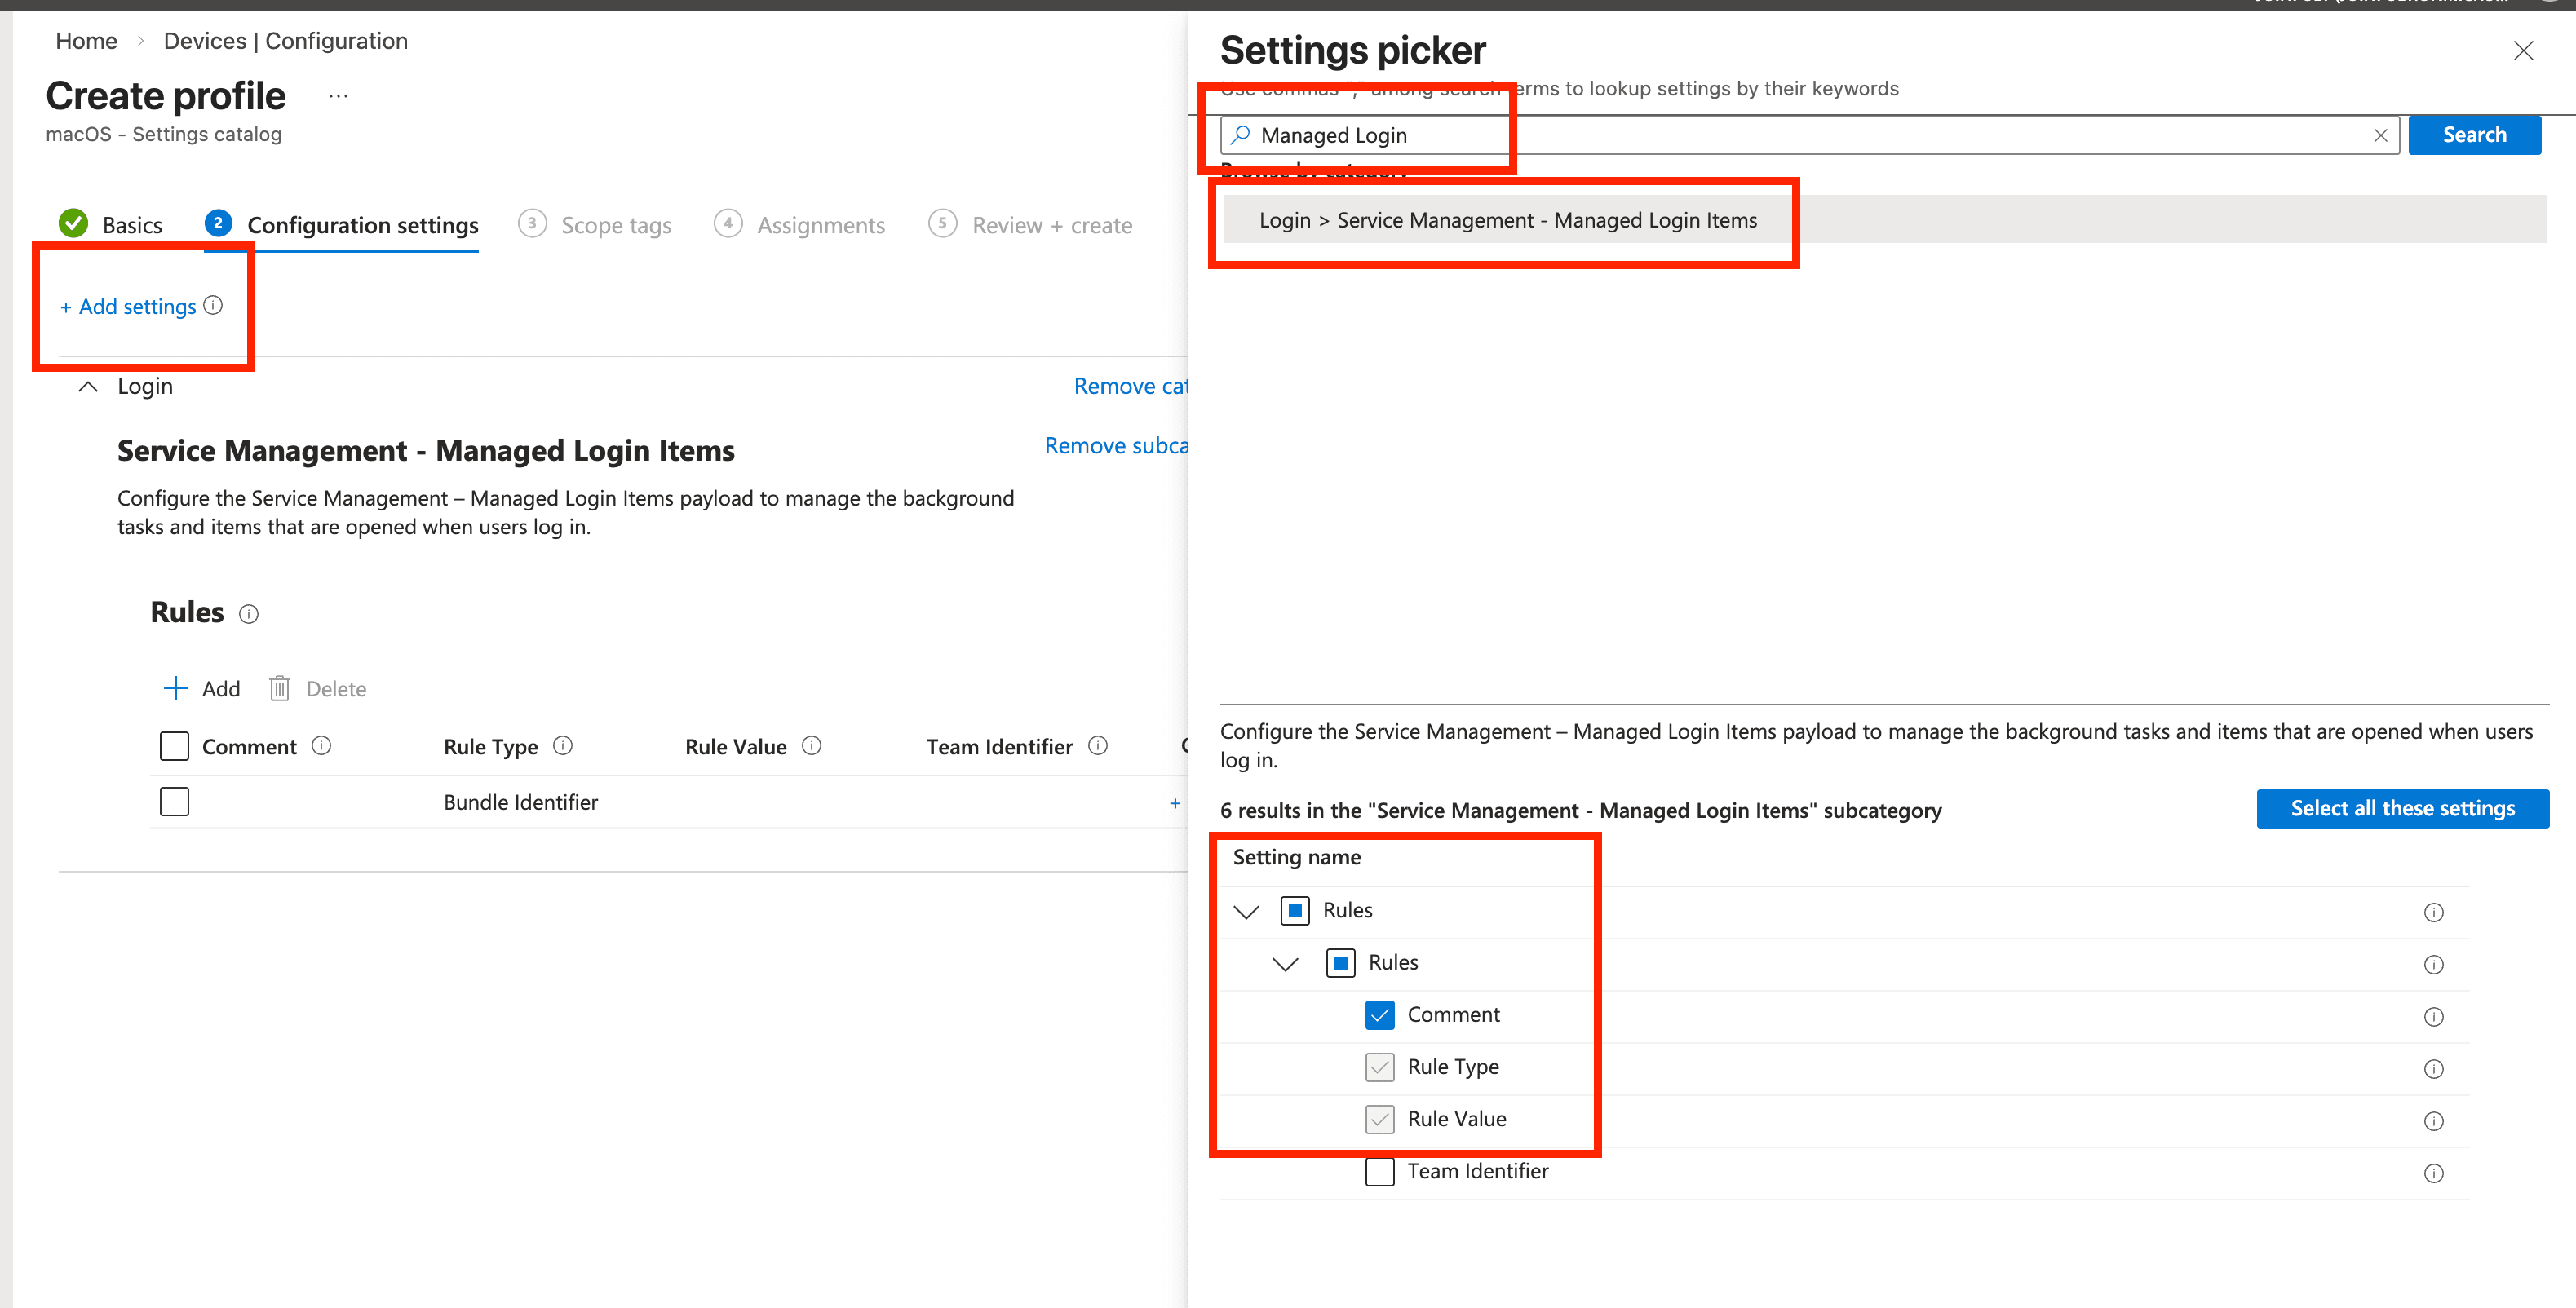Select the Bundle Identifier row checkbox
This screenshot has width=2576, height=1308.
pos(174,801)
